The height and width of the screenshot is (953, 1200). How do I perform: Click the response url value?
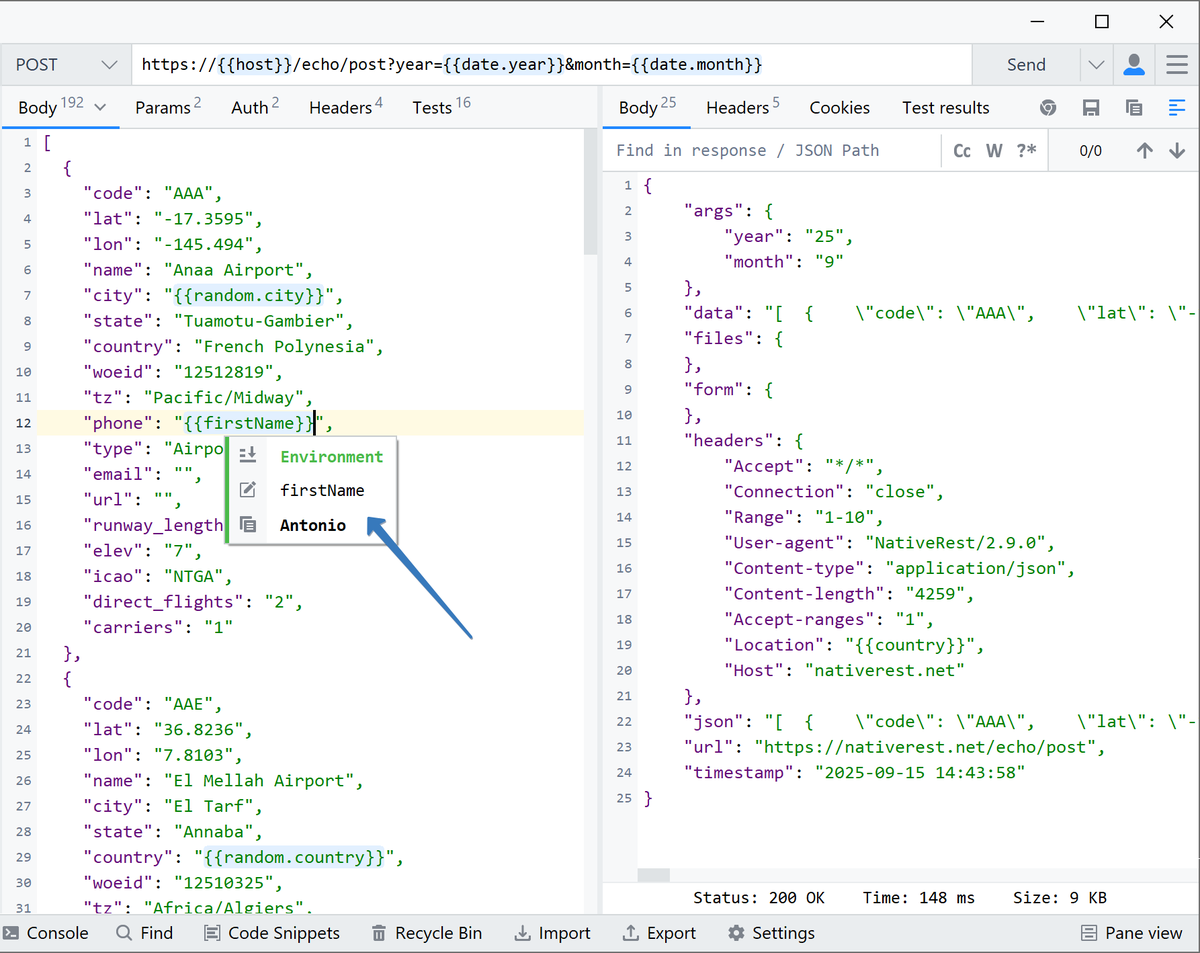tap(927, 747)
